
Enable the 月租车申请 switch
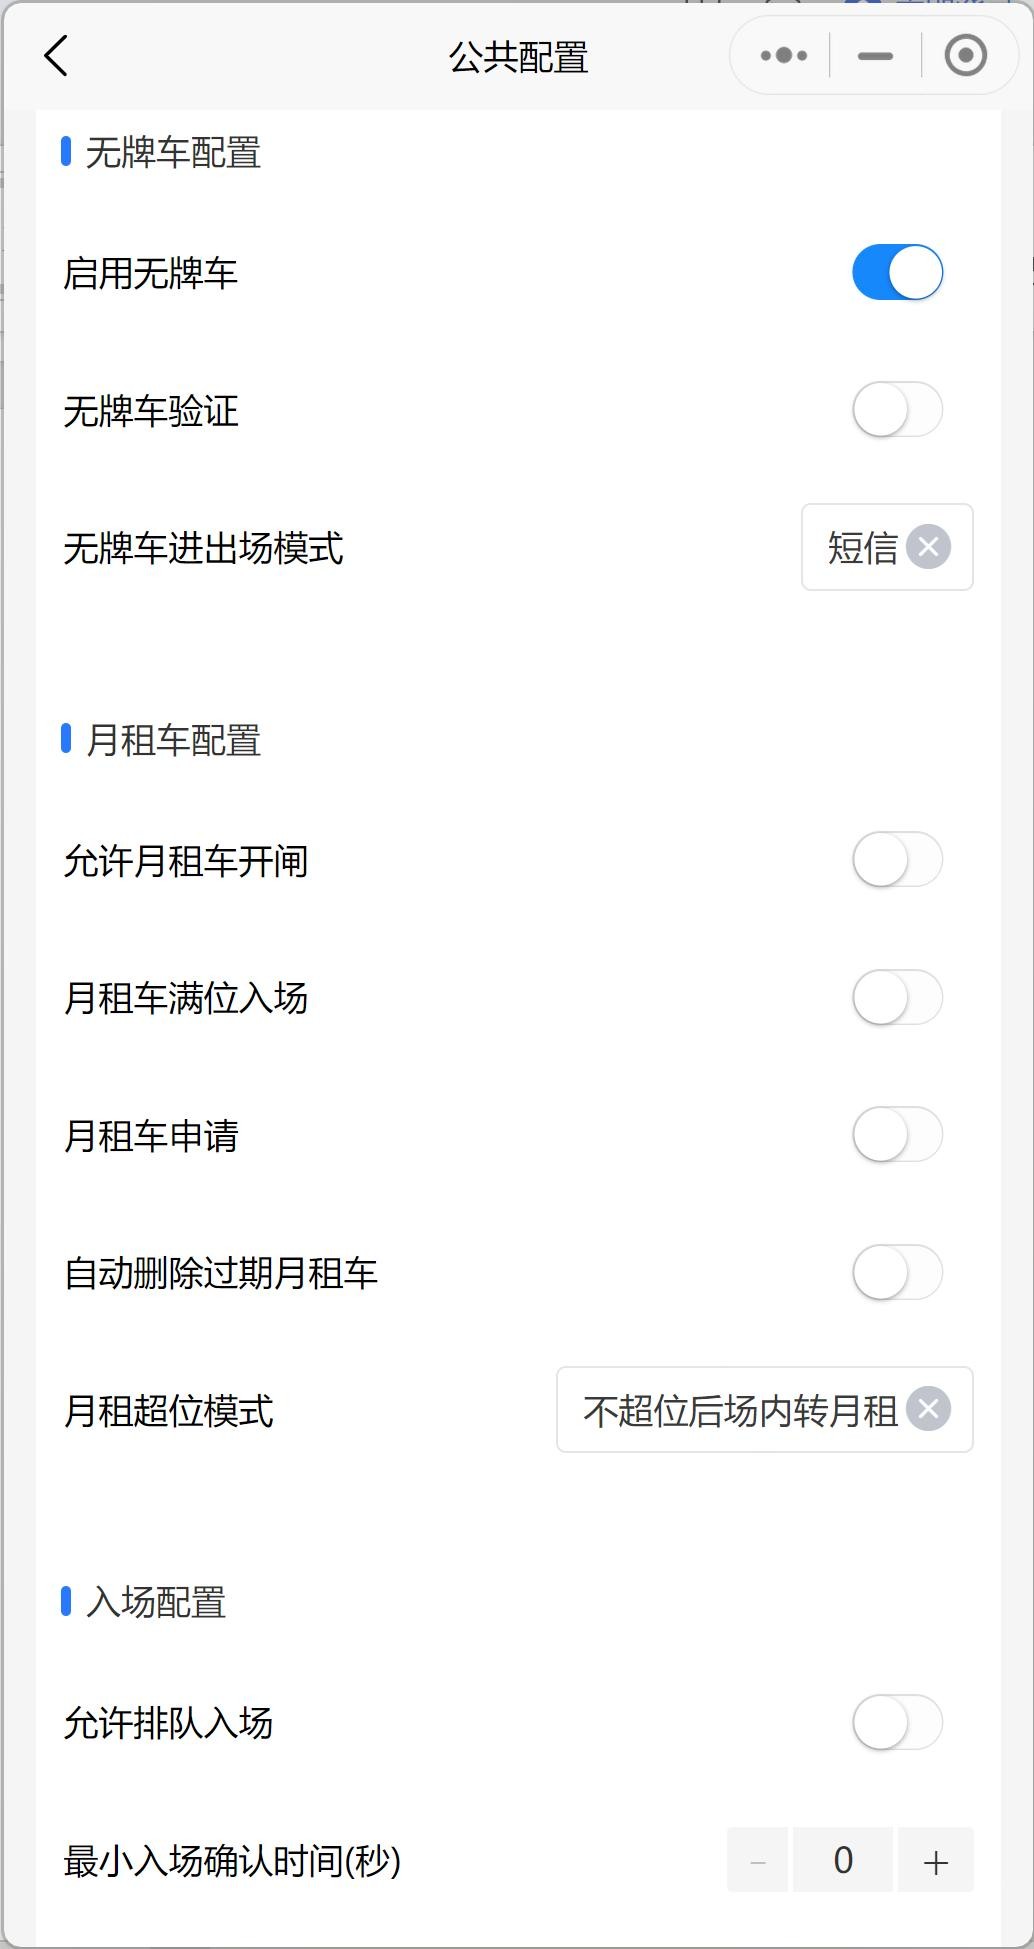[x=897, y=1134]
